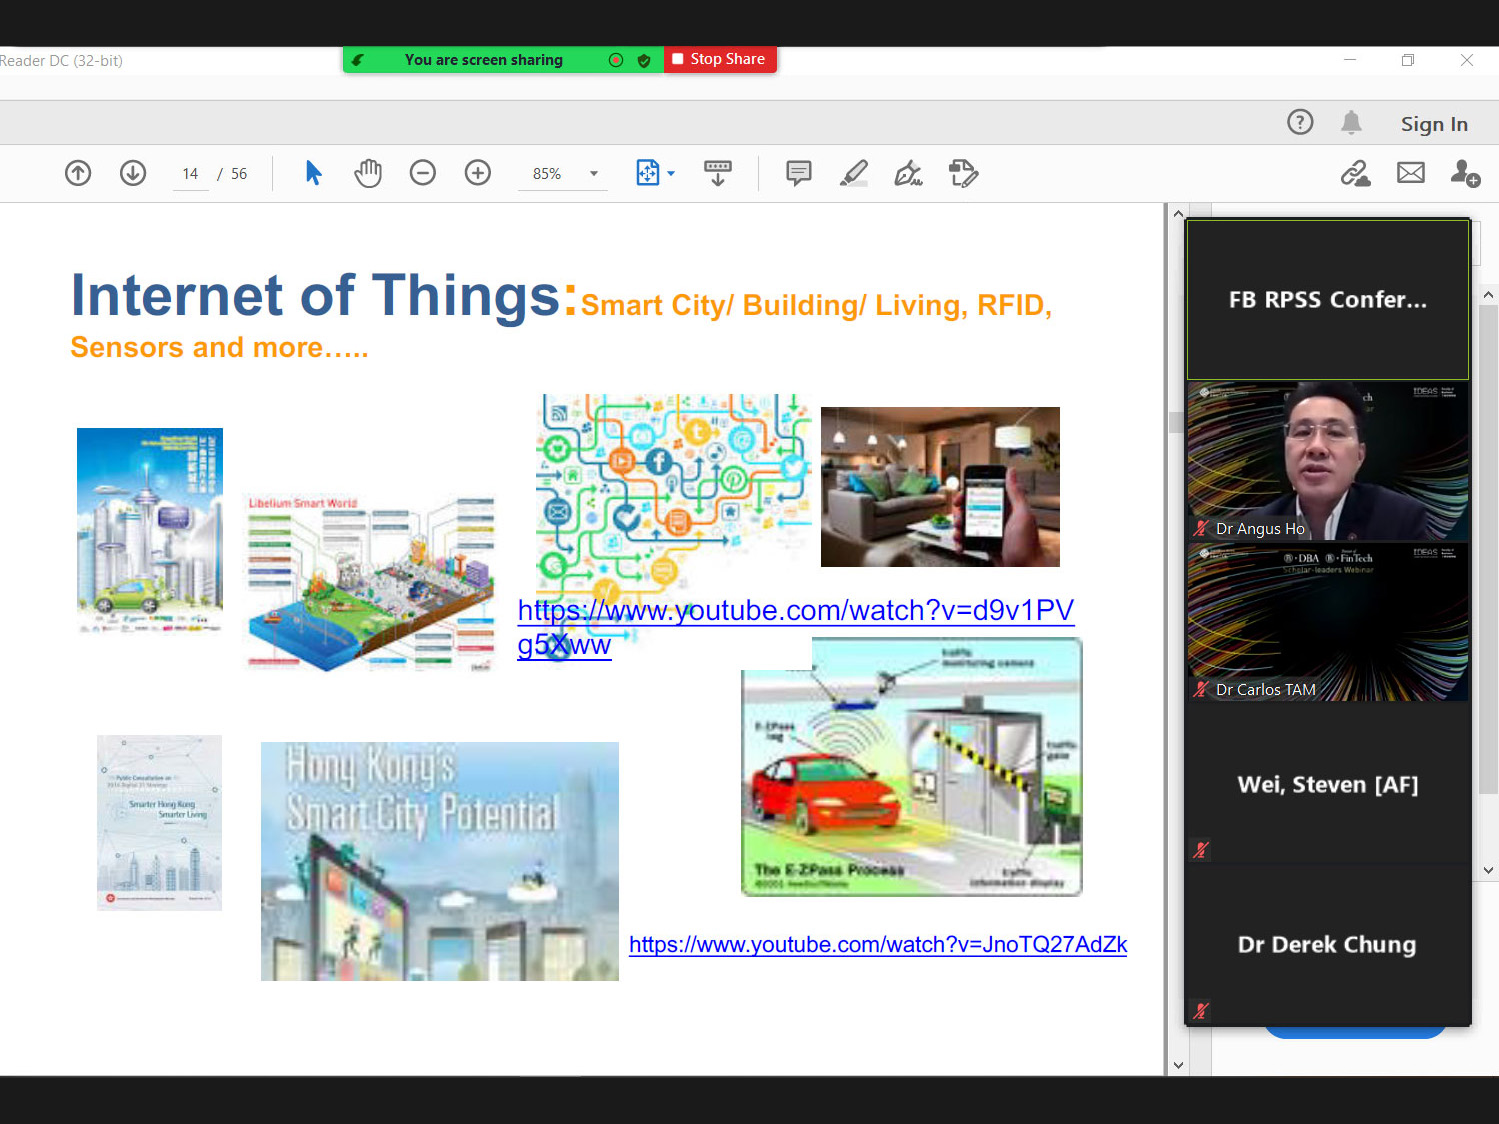Send file by email envelope icon
This screenshot has height=1124, width=1499.
point(1410,173)
